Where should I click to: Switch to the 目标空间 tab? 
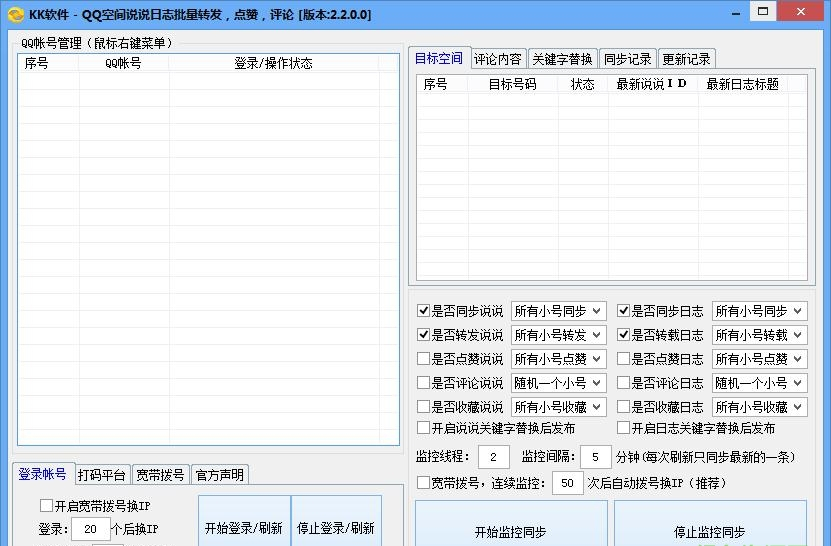pyautogui.click(x=439, y=58)
